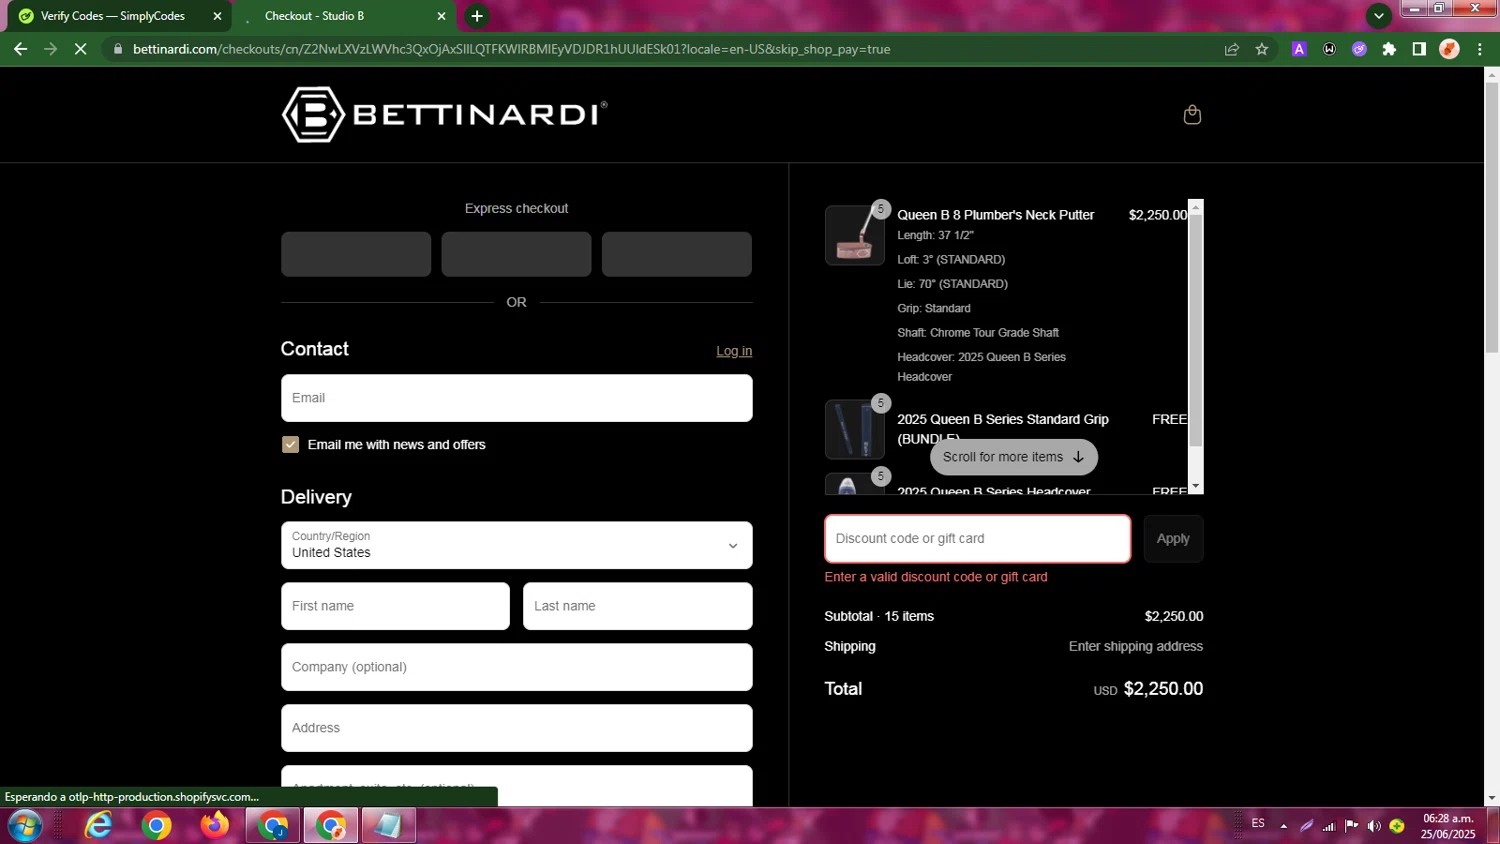This screenshot has width=1500, height=844.
Task: Open Firefox from the taskbar
Action: (214, 826)
